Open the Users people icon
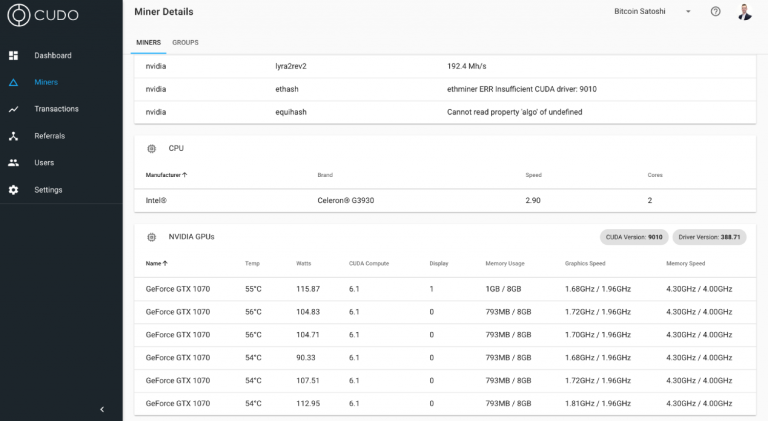The image size is (768, 421). point(14,163)
